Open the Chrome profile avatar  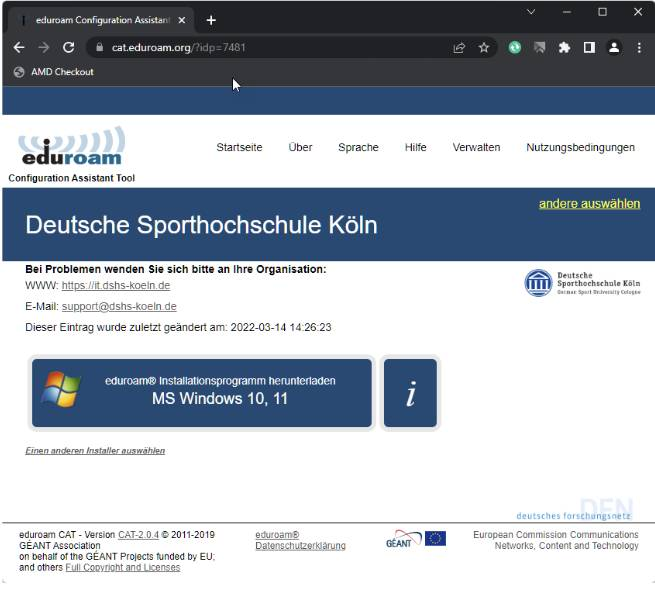(x=614, y=48)
